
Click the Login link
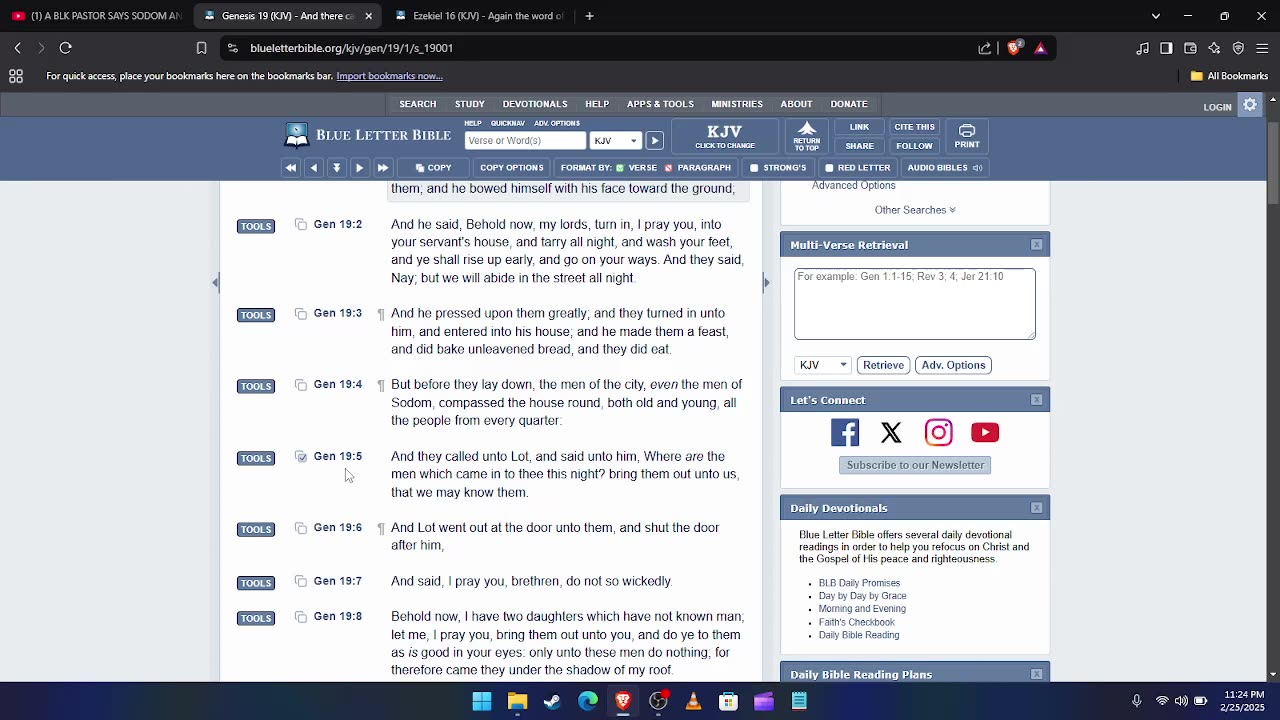click(x=1217, y=107)
